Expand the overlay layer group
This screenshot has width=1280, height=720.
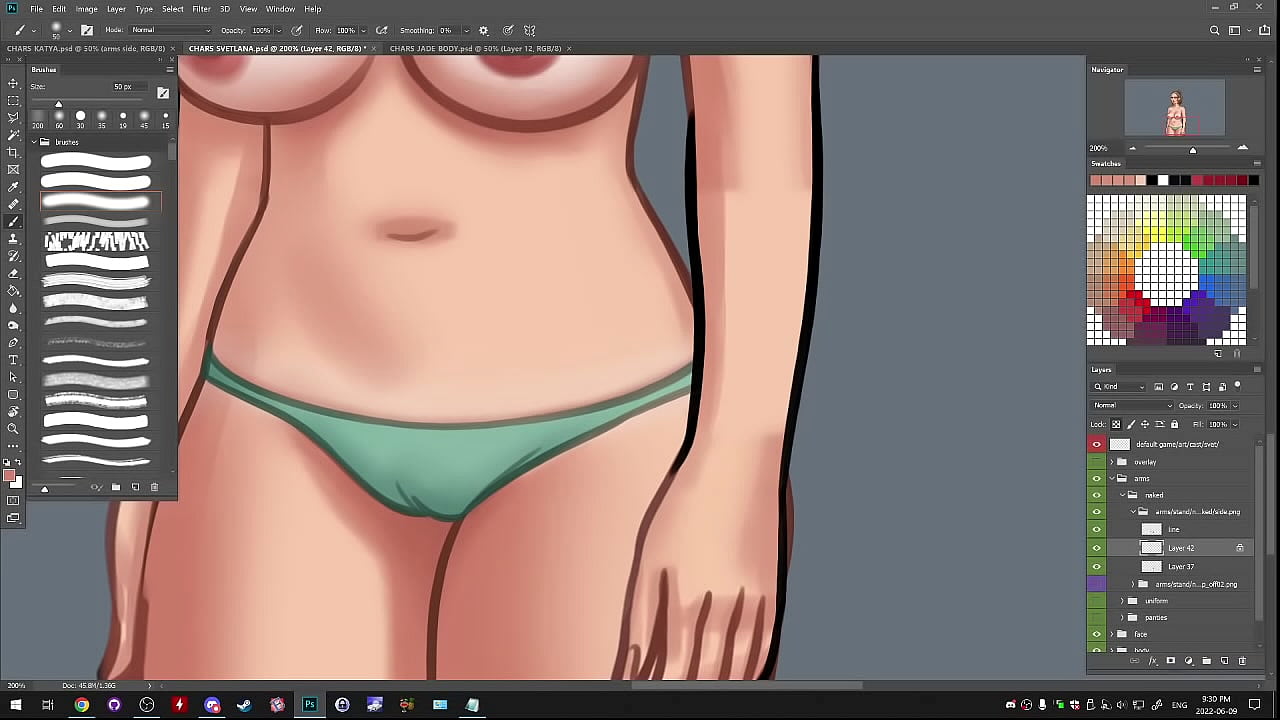tap(1112, 462)
